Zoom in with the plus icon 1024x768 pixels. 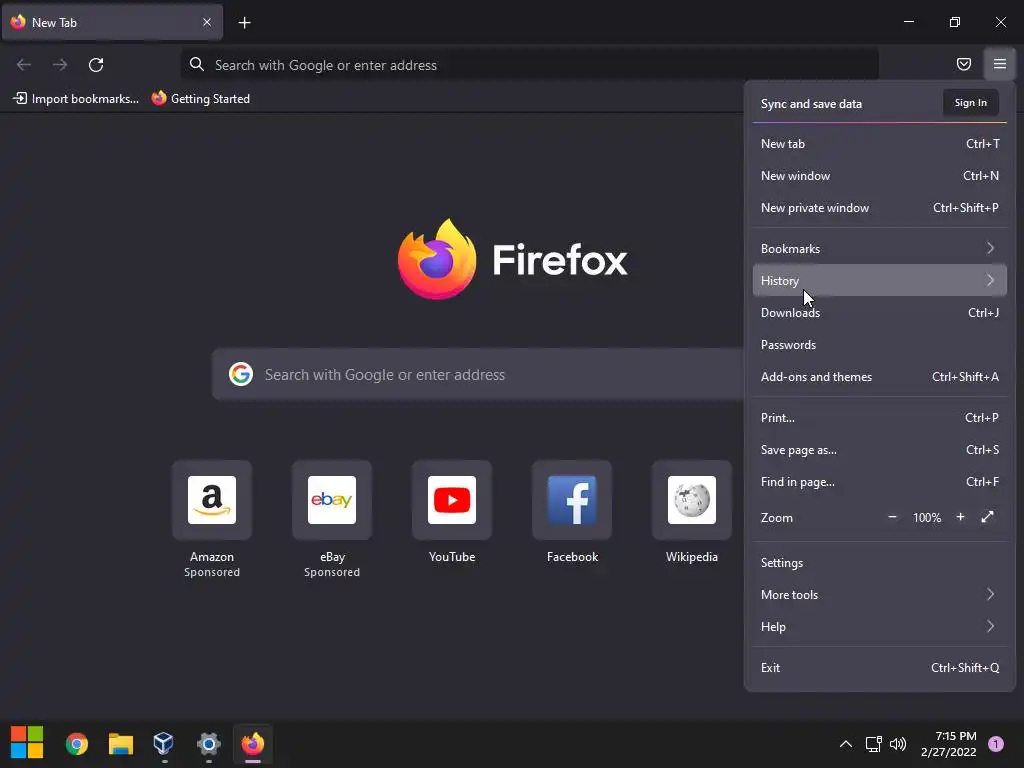pos(960,517)
